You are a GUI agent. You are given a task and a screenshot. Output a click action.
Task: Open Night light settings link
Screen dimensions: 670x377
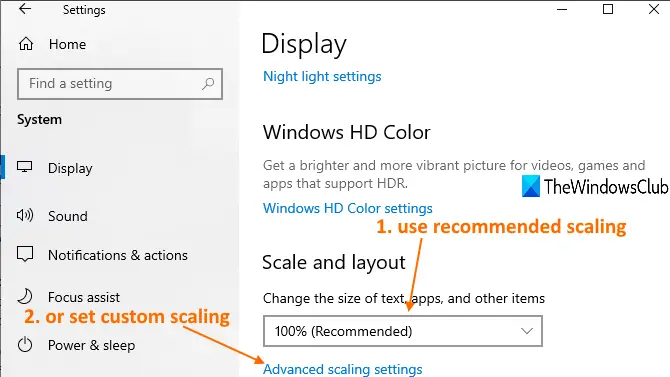pyautogui.click(x=322, y=77)
